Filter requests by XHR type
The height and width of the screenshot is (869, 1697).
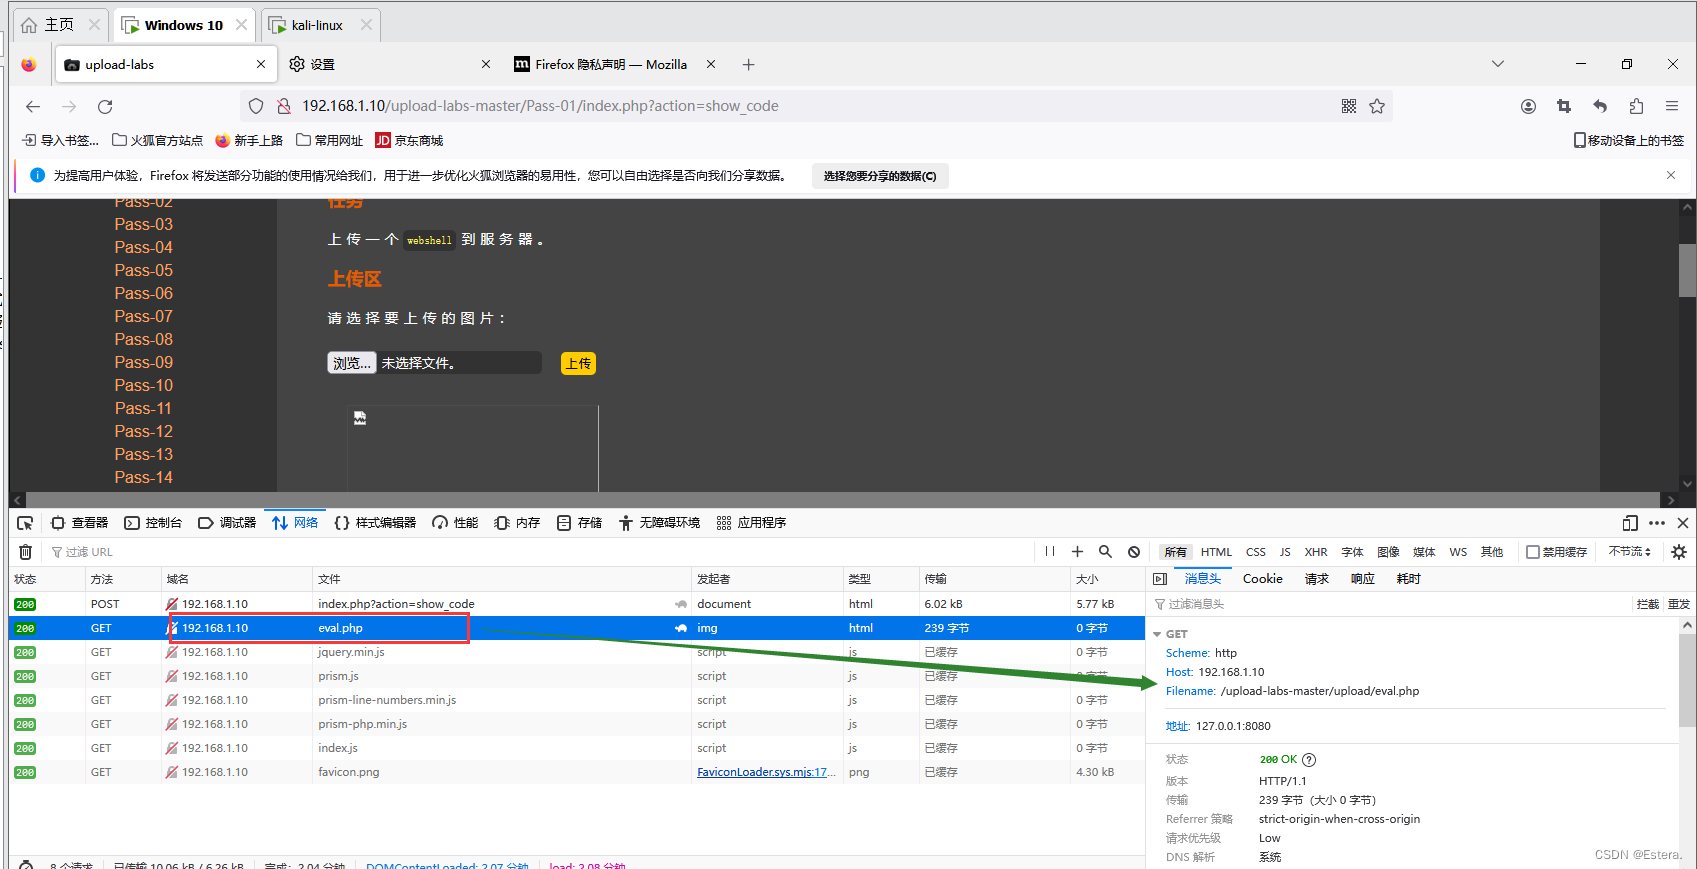pos(1316,552)
